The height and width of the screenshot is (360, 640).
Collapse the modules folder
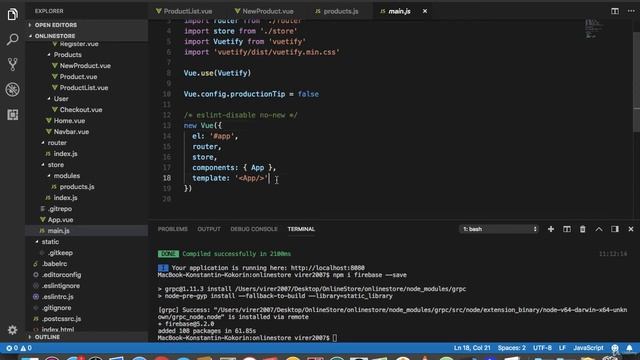pos(67,176)
